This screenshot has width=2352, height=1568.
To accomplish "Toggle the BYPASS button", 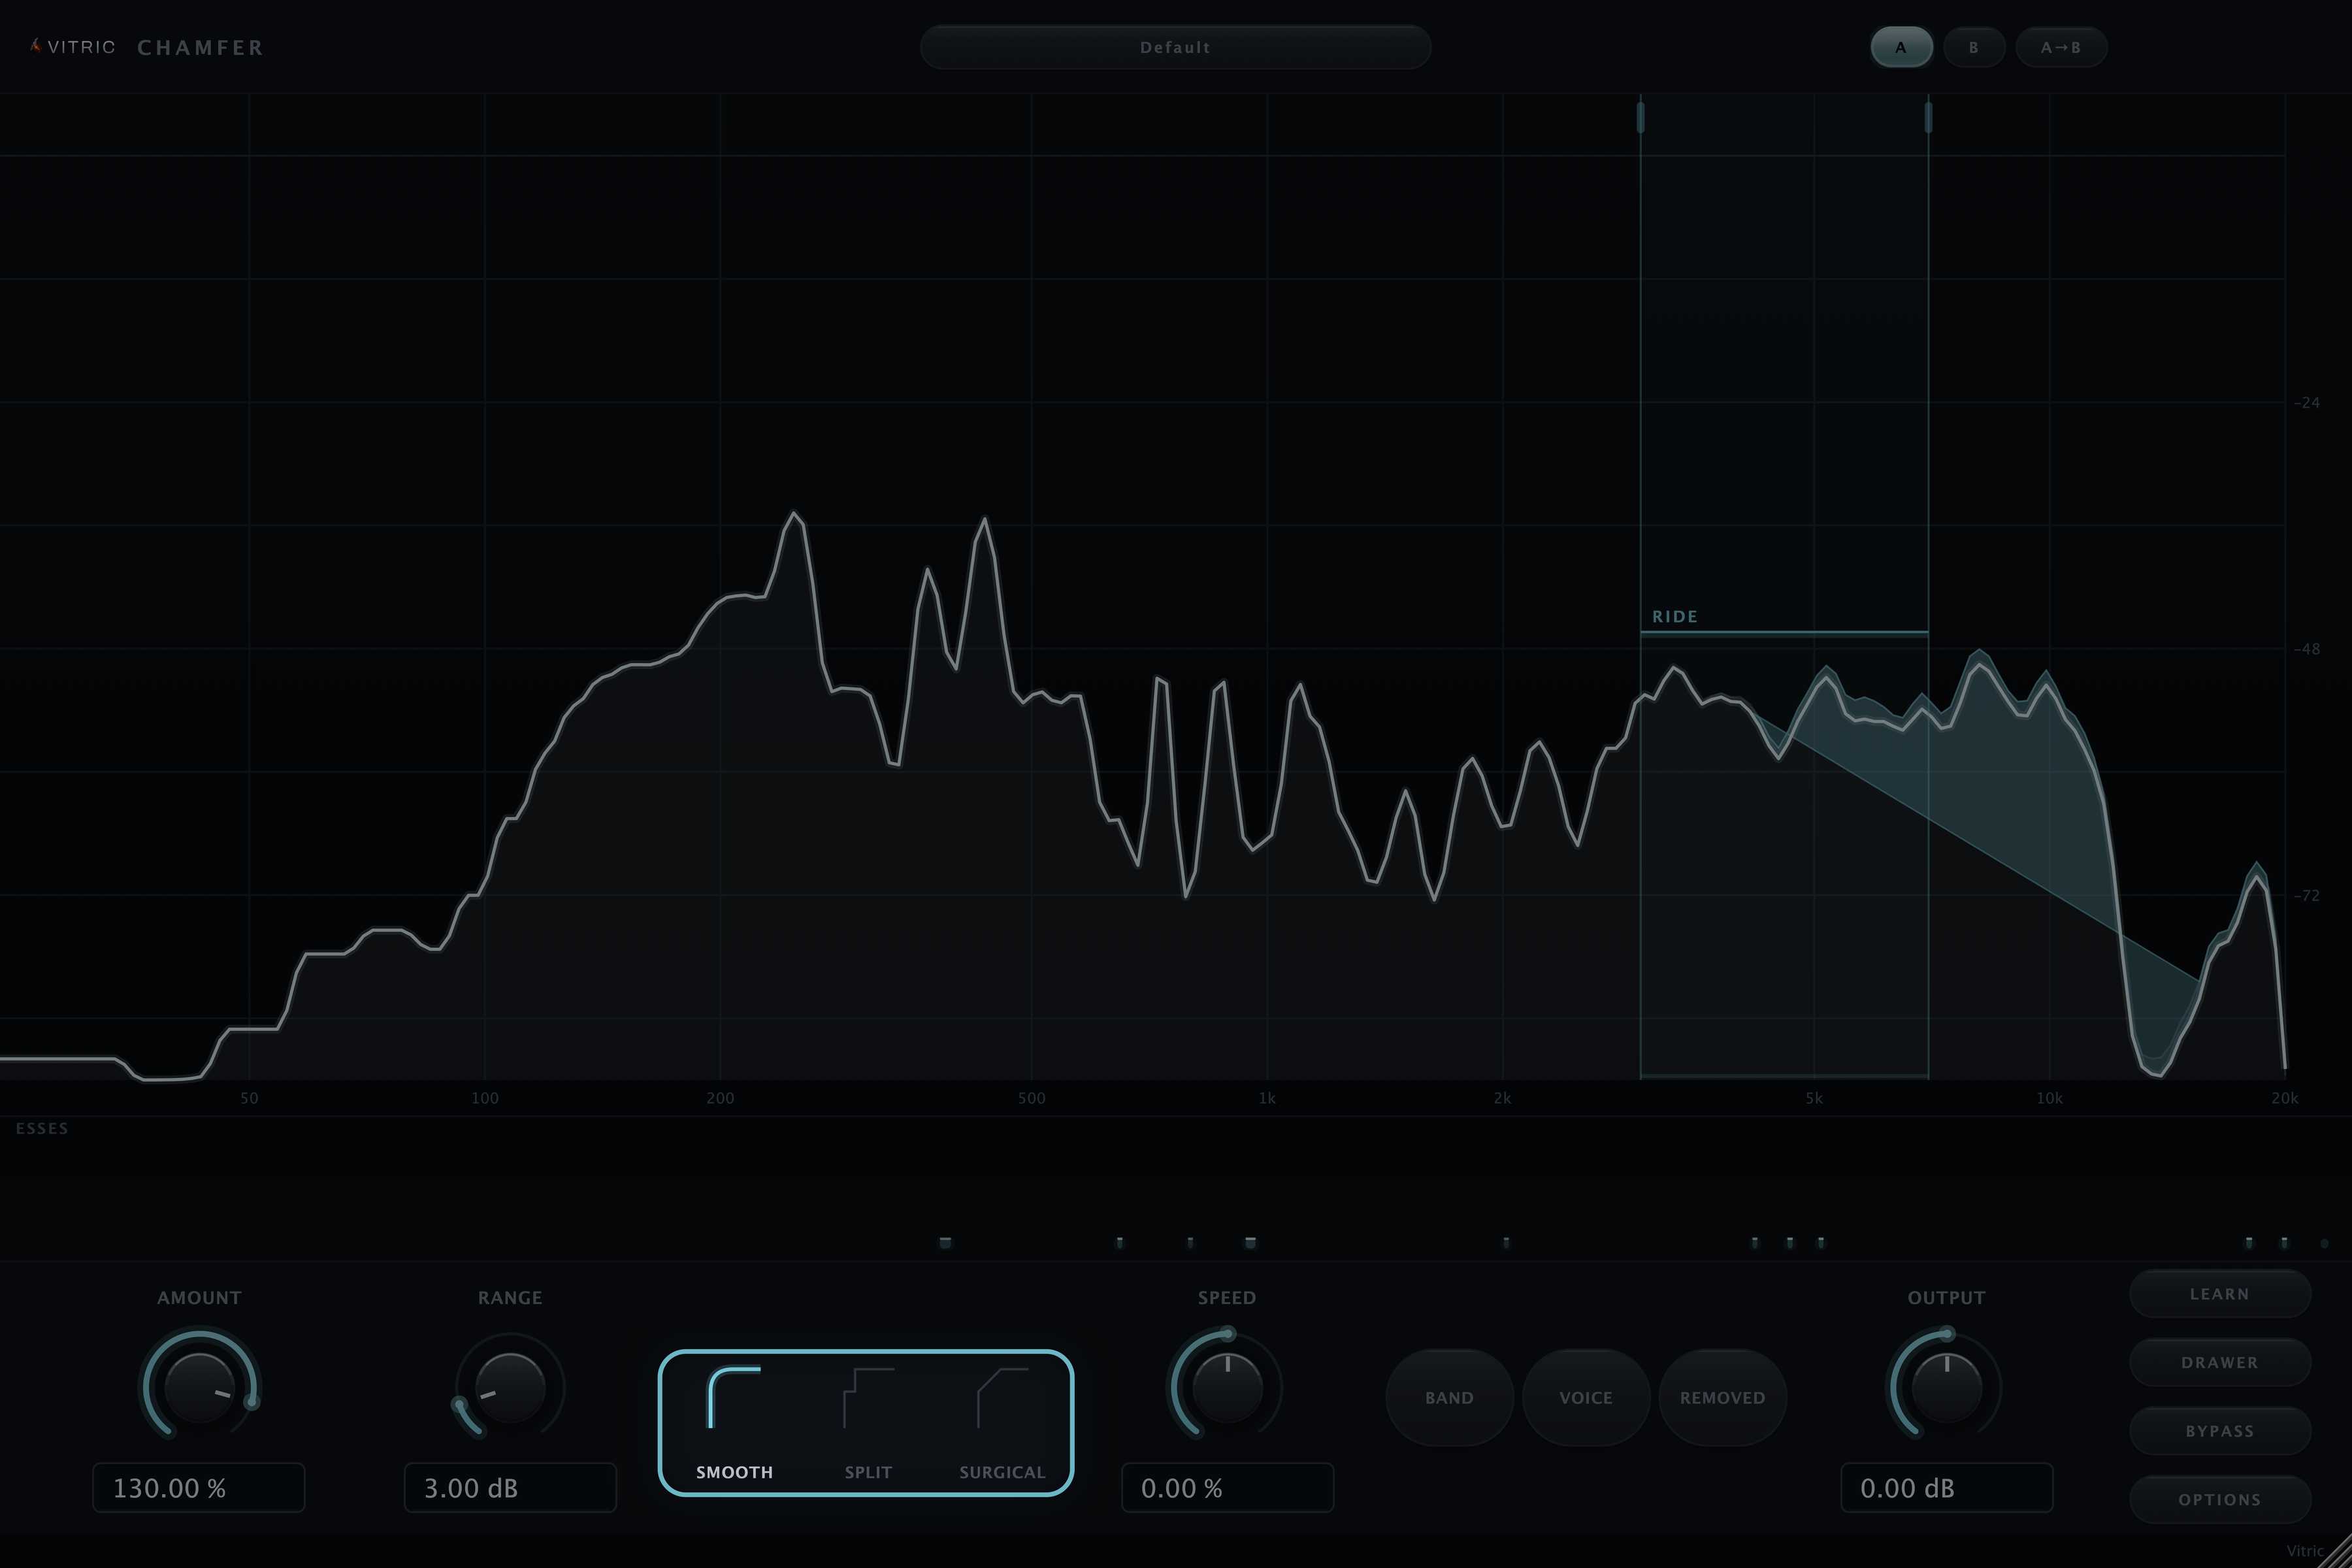I will (x=2220, y=1430).
